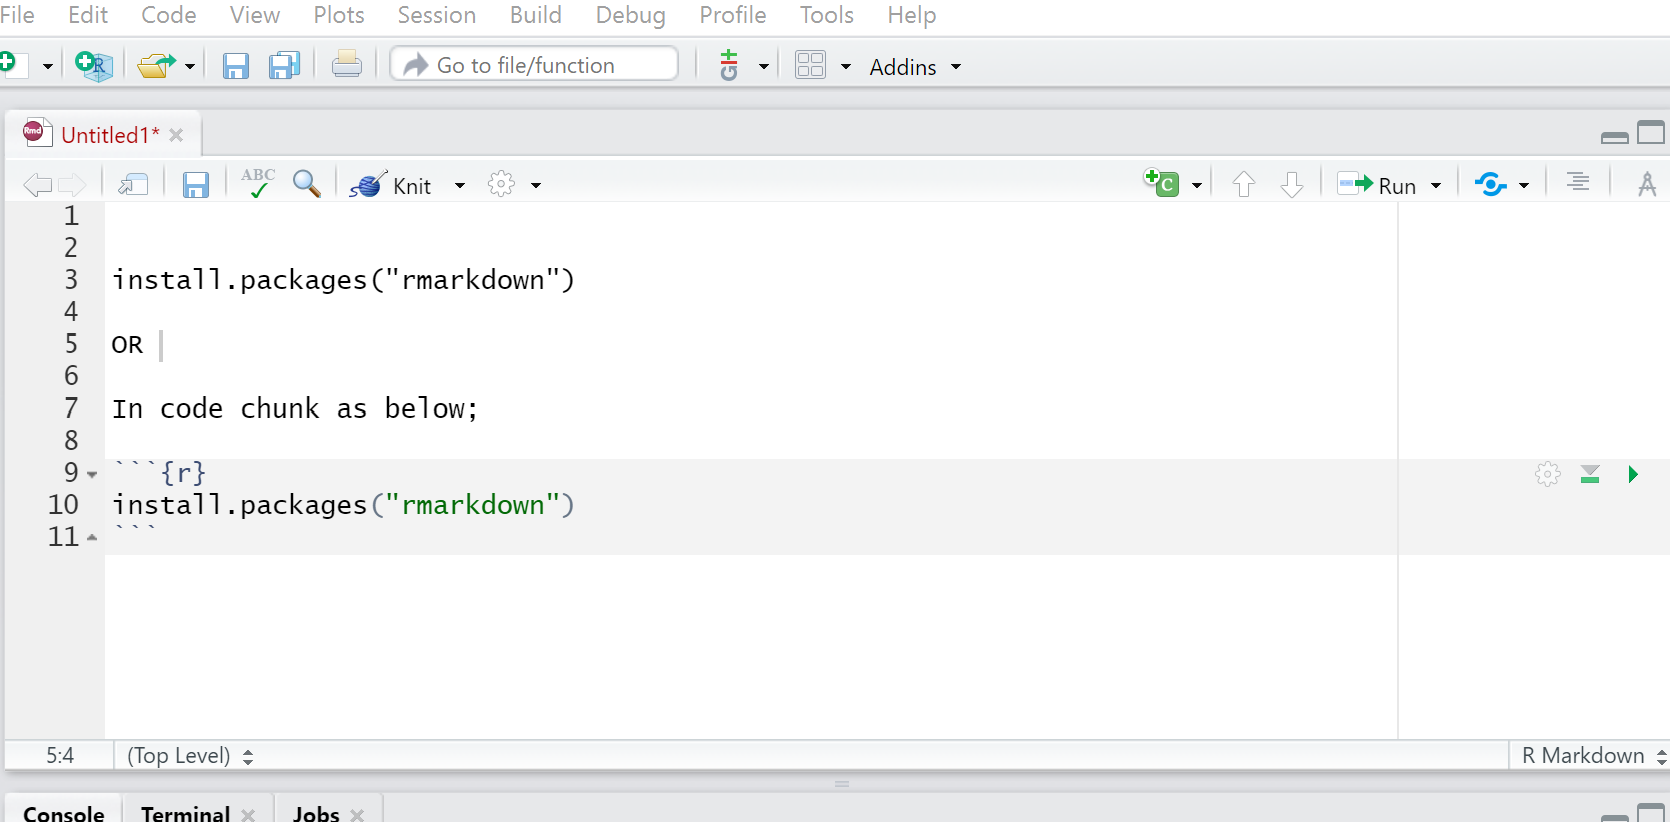
Task: Open the Profile menu
Action: click(x=733, y=15)
